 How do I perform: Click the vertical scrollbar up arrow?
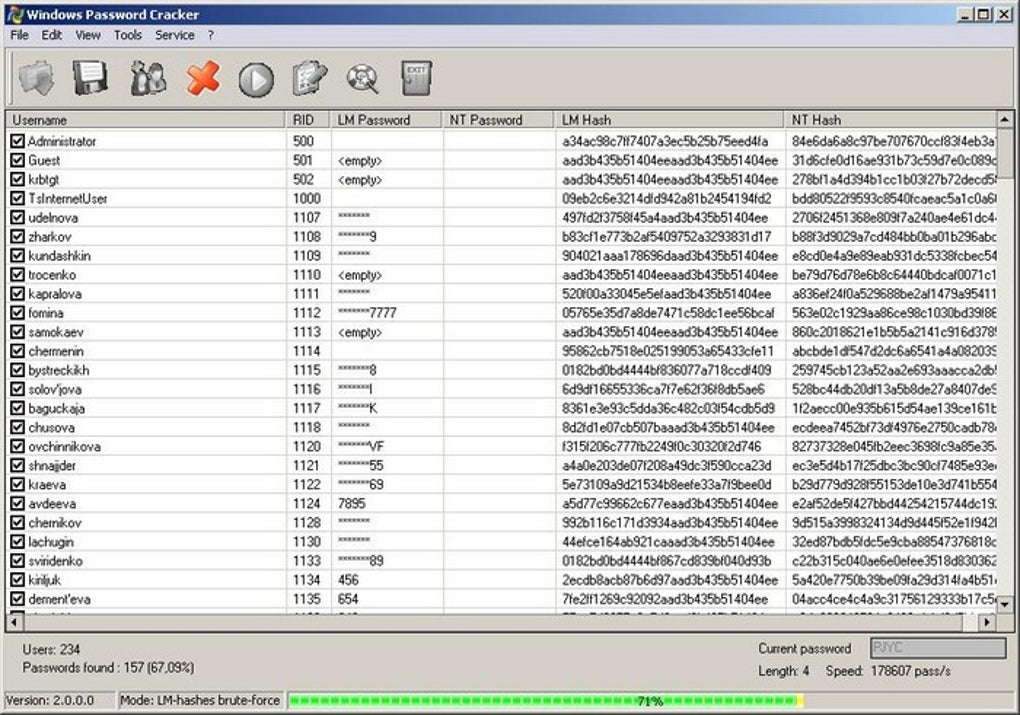click(1004, 120)
